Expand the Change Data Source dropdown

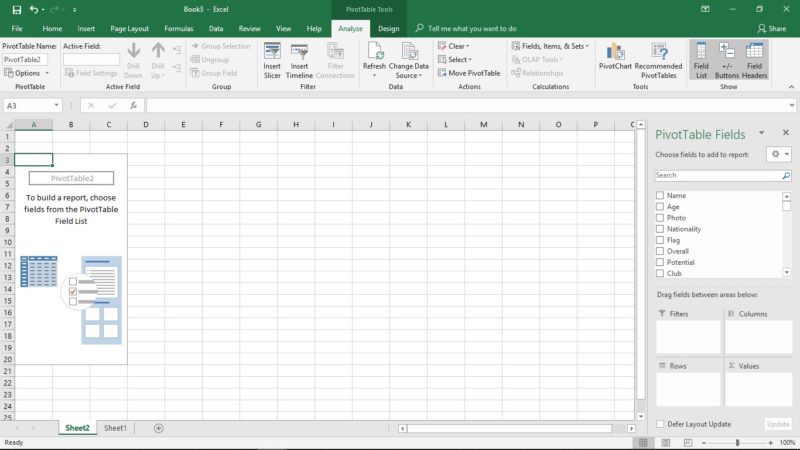pos(408,76)
